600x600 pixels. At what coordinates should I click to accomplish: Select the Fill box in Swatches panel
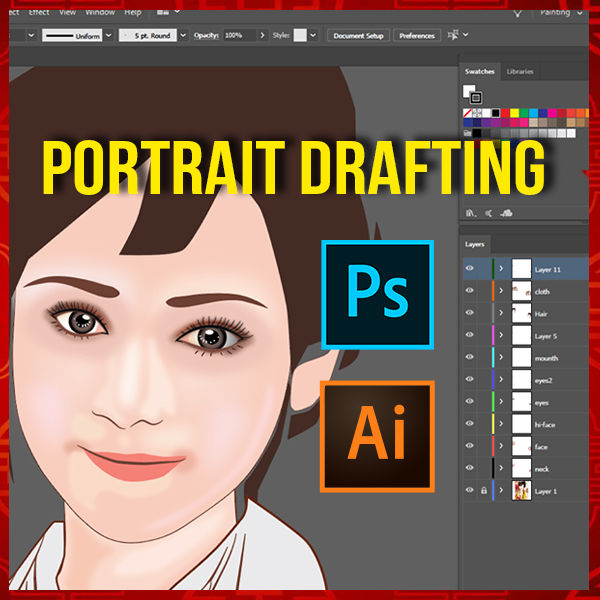(x=469, y=91)
